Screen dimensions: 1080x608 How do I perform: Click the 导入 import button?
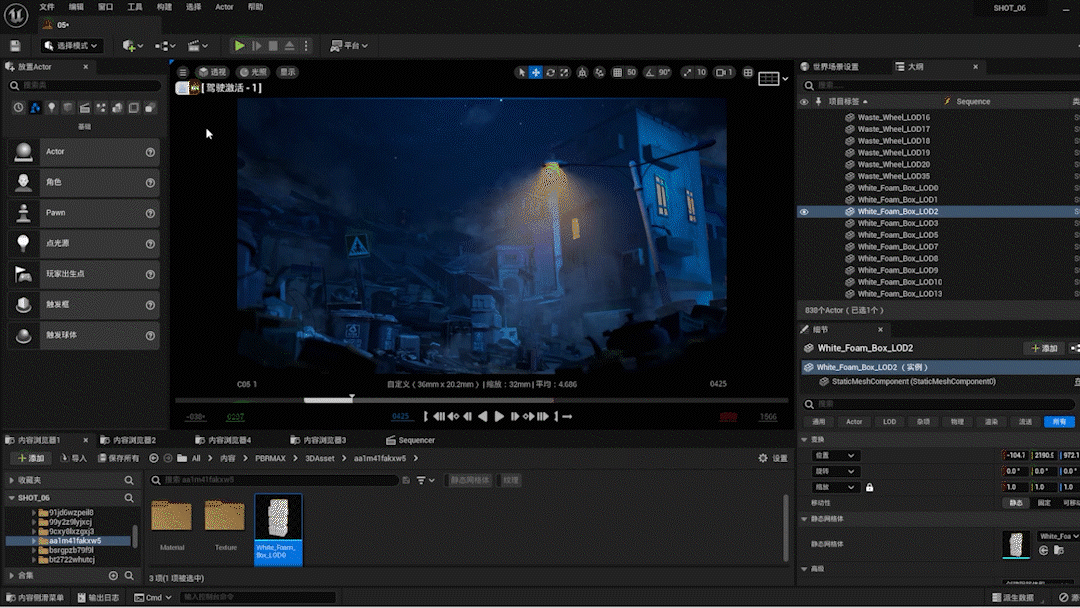coord(74,459)
